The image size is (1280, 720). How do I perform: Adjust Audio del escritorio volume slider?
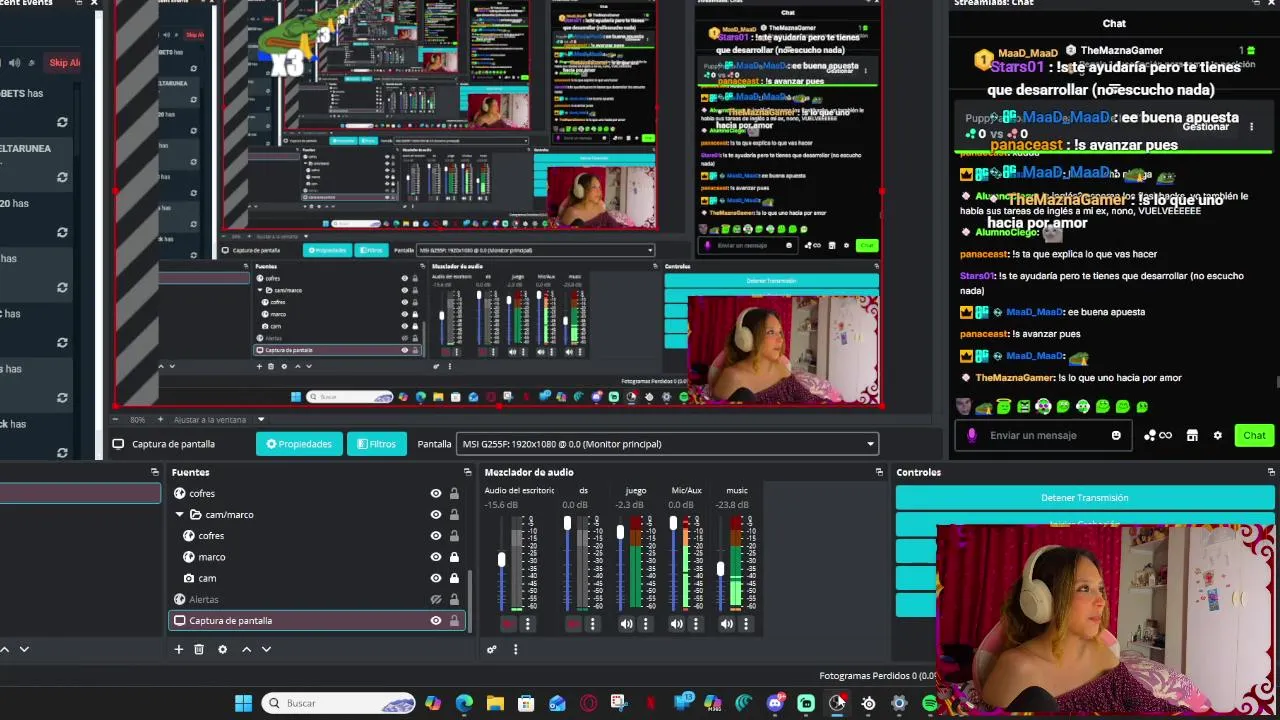coord(501,560)
